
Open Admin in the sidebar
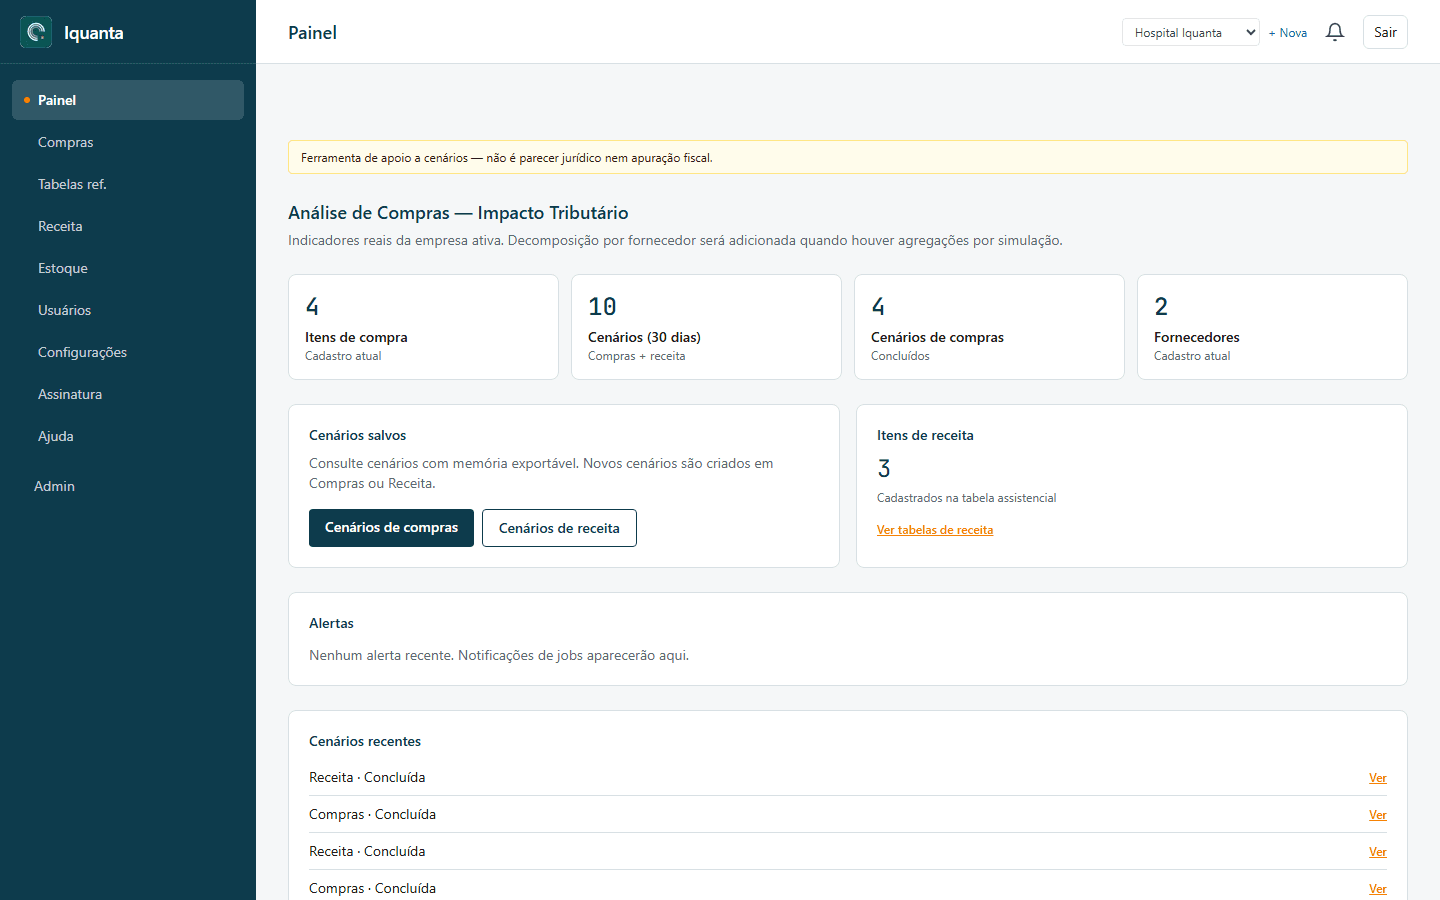(x=128, y=486)
